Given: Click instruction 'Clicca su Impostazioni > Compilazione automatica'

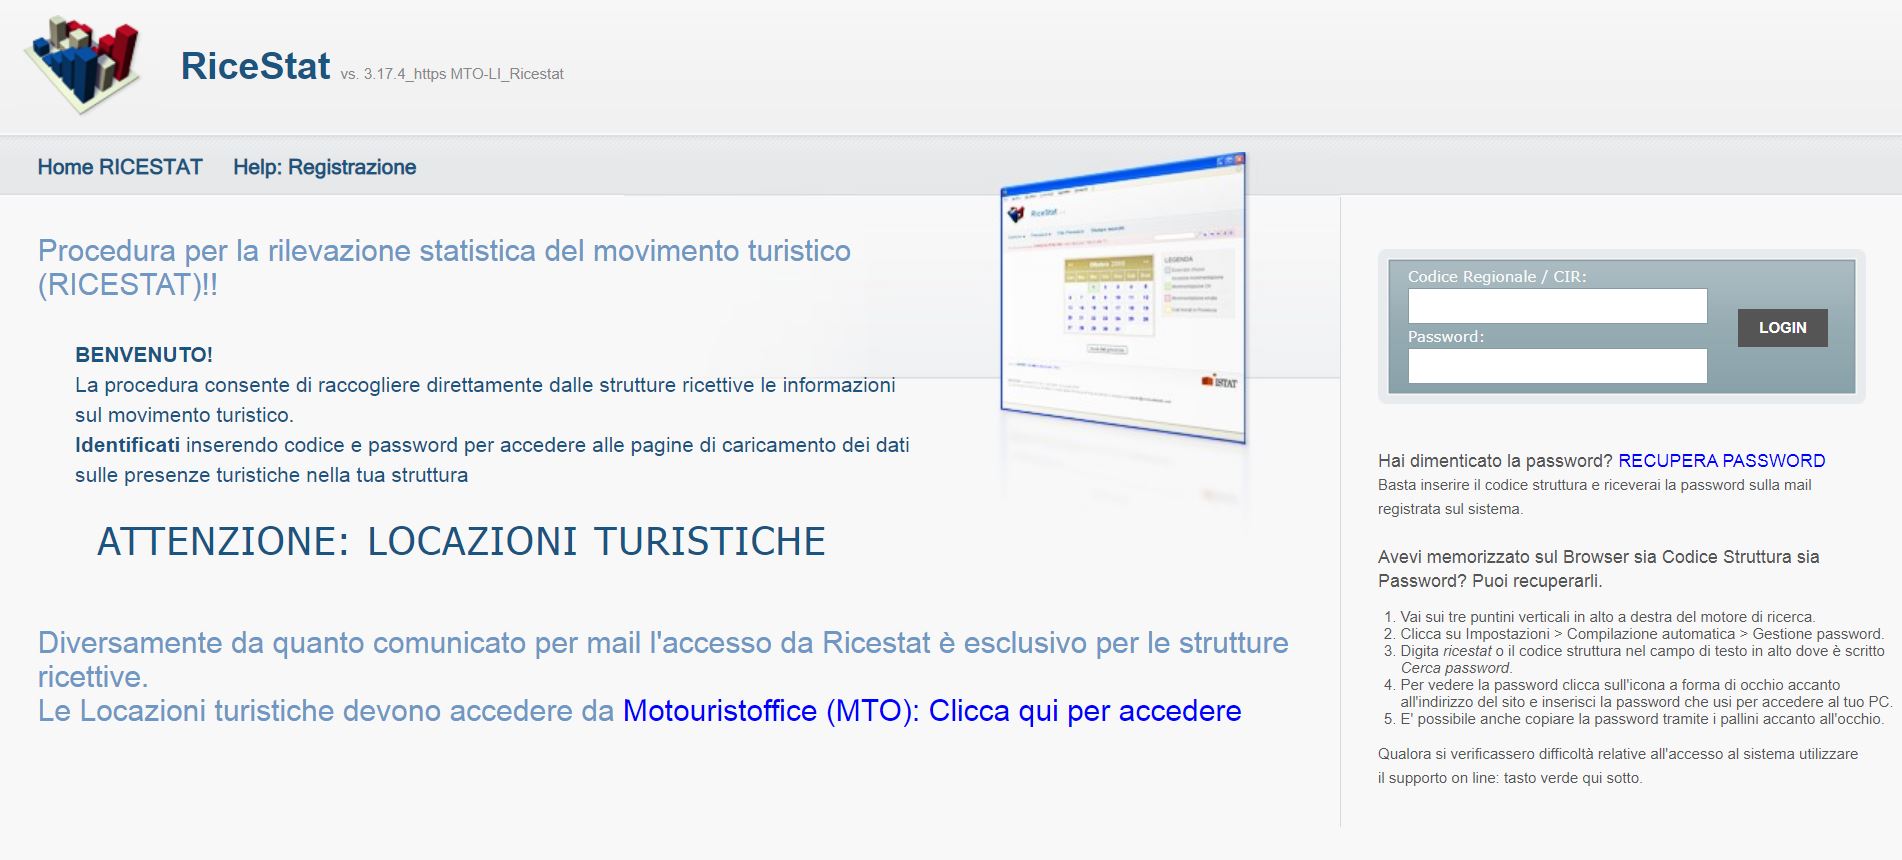Looking at the screenshot, I should click(x=1642, y=634).
